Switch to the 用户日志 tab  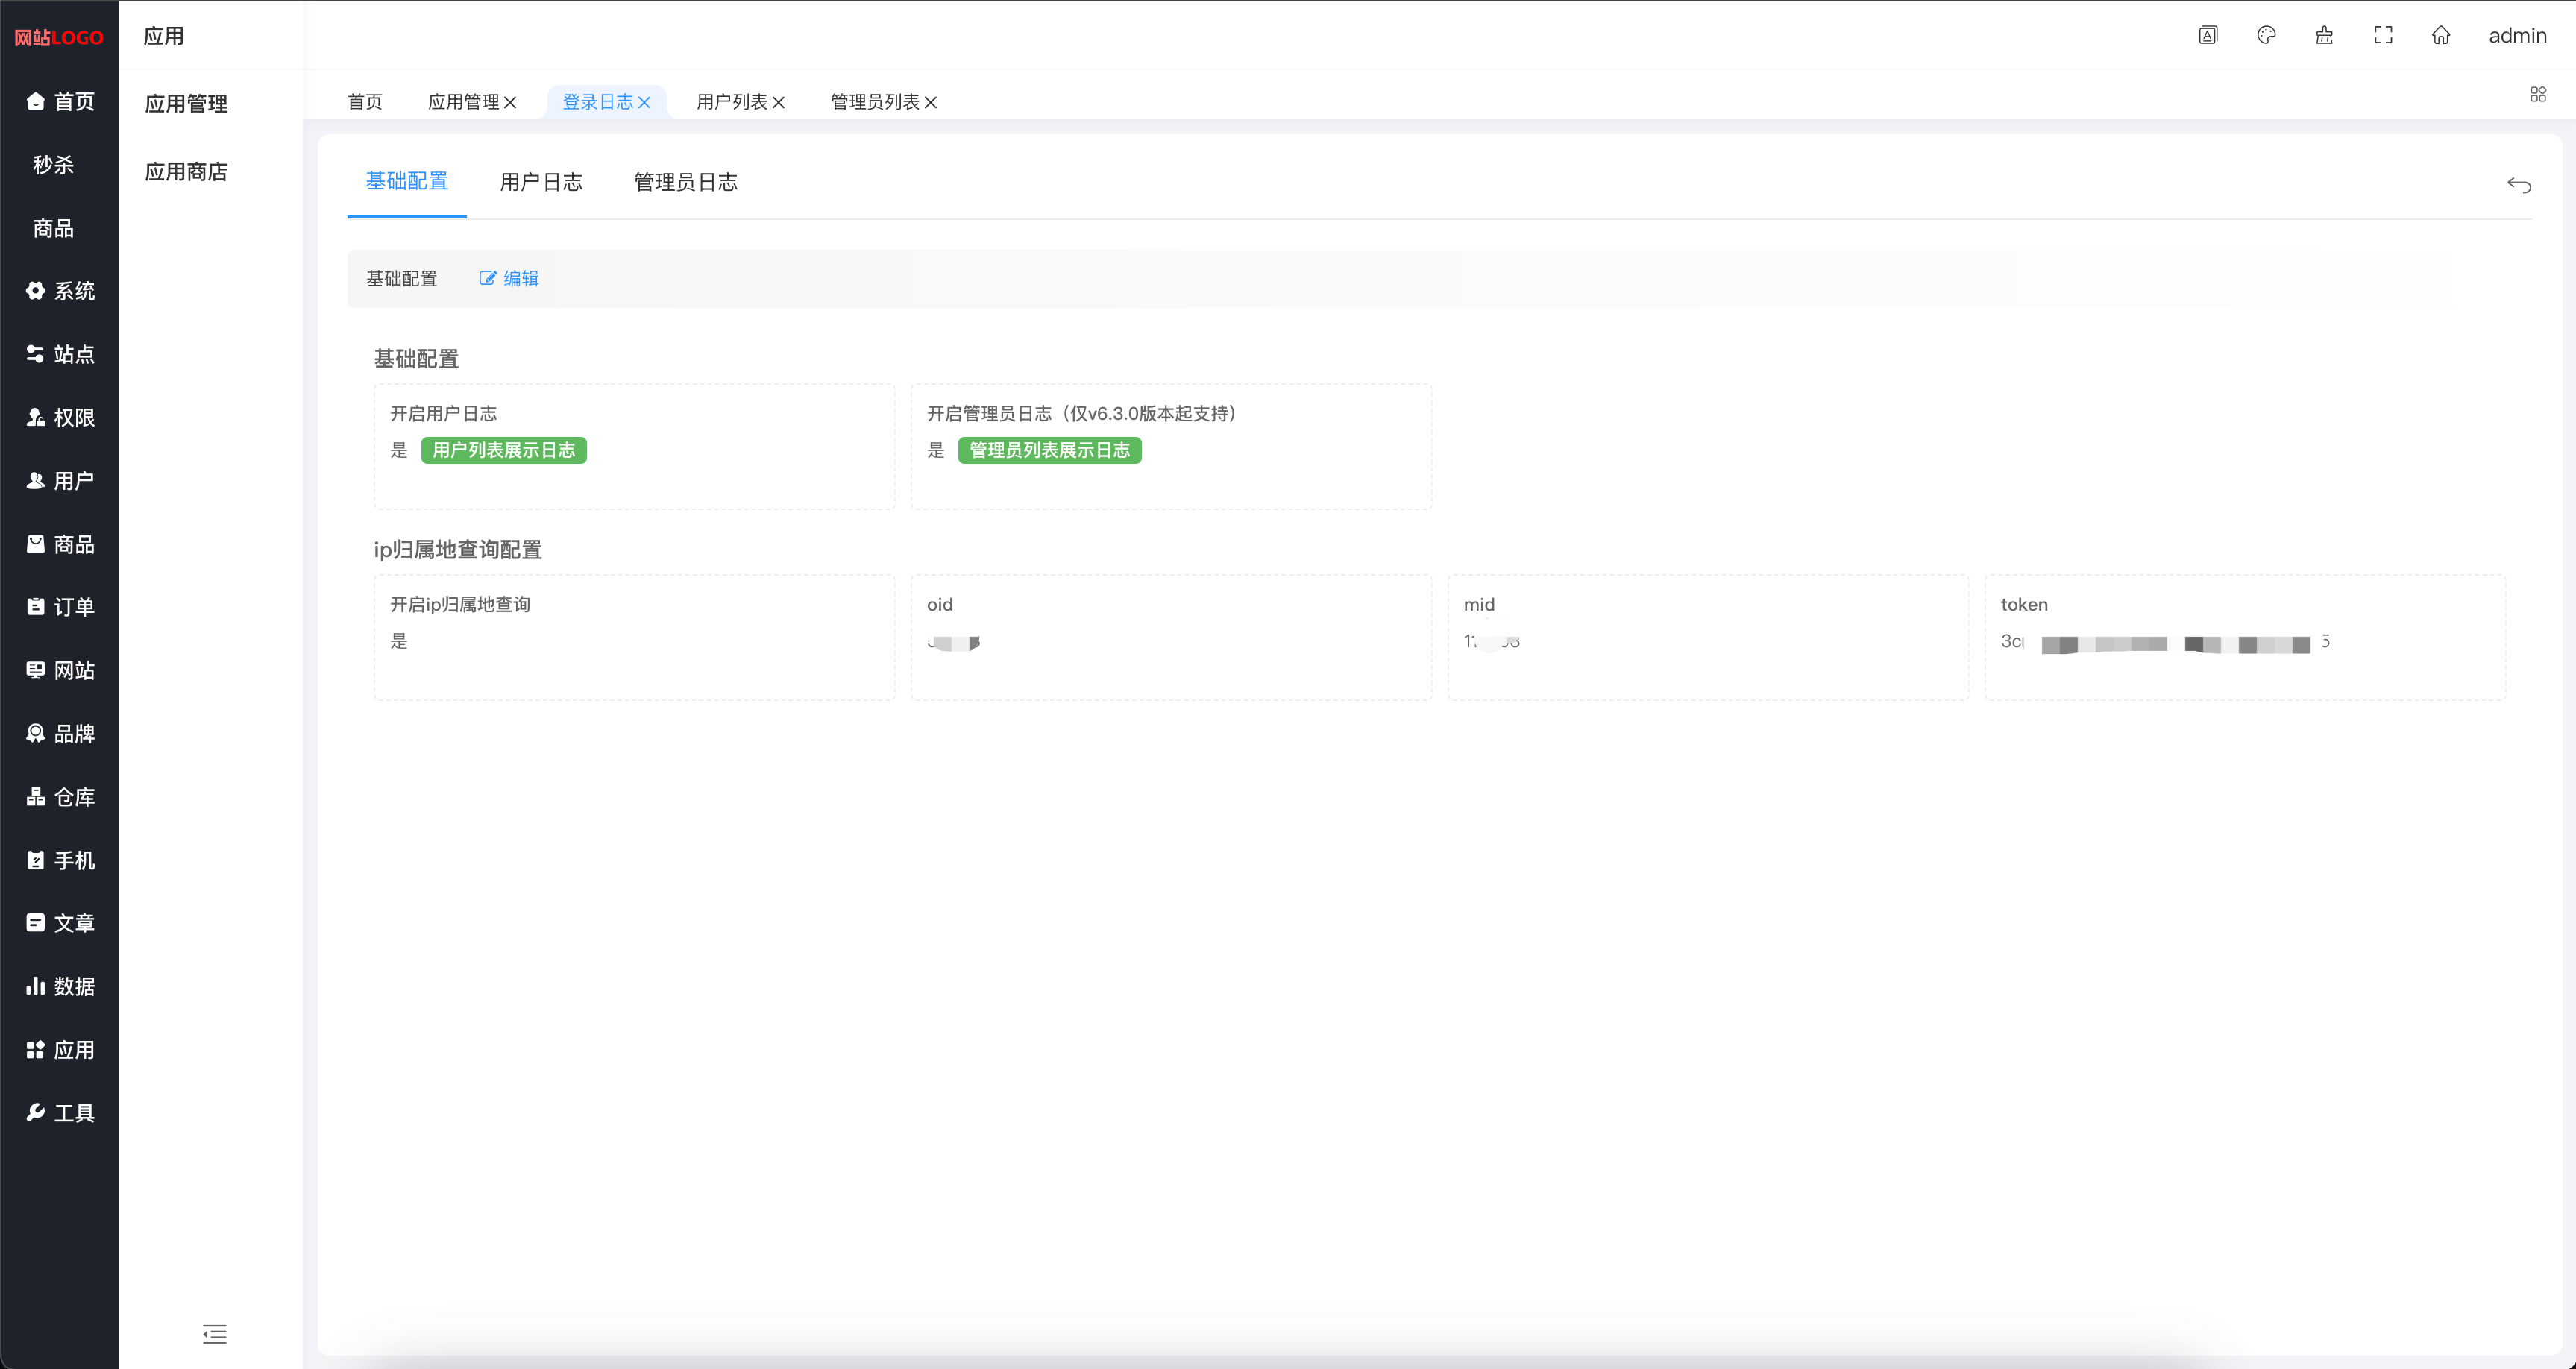pyautogui.click(x=541, y=182)
